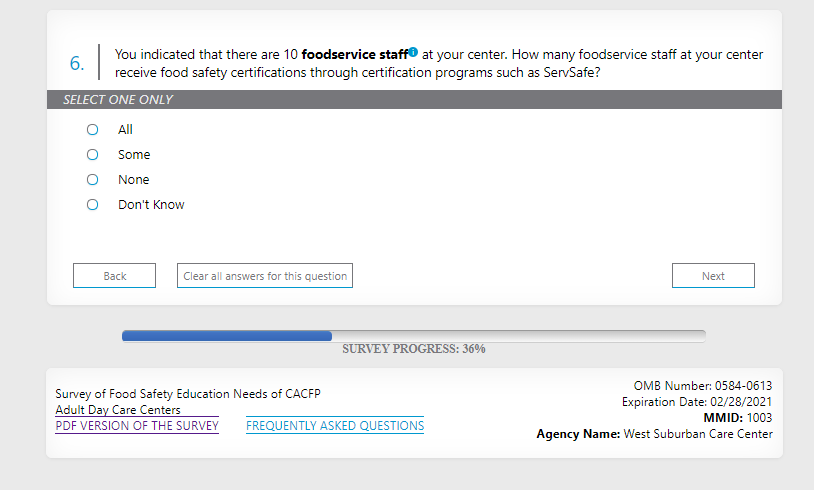This screenshot has height=490, width=814.
Task: Click the 'Some' answer label text
Action: pos(134,155)
